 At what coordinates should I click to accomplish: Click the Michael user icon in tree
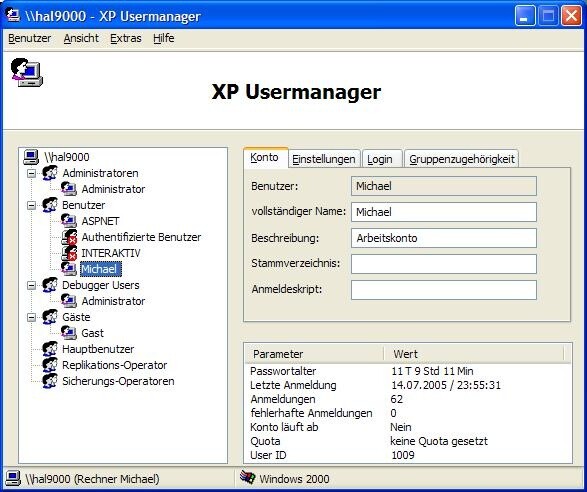coord(69,269)
